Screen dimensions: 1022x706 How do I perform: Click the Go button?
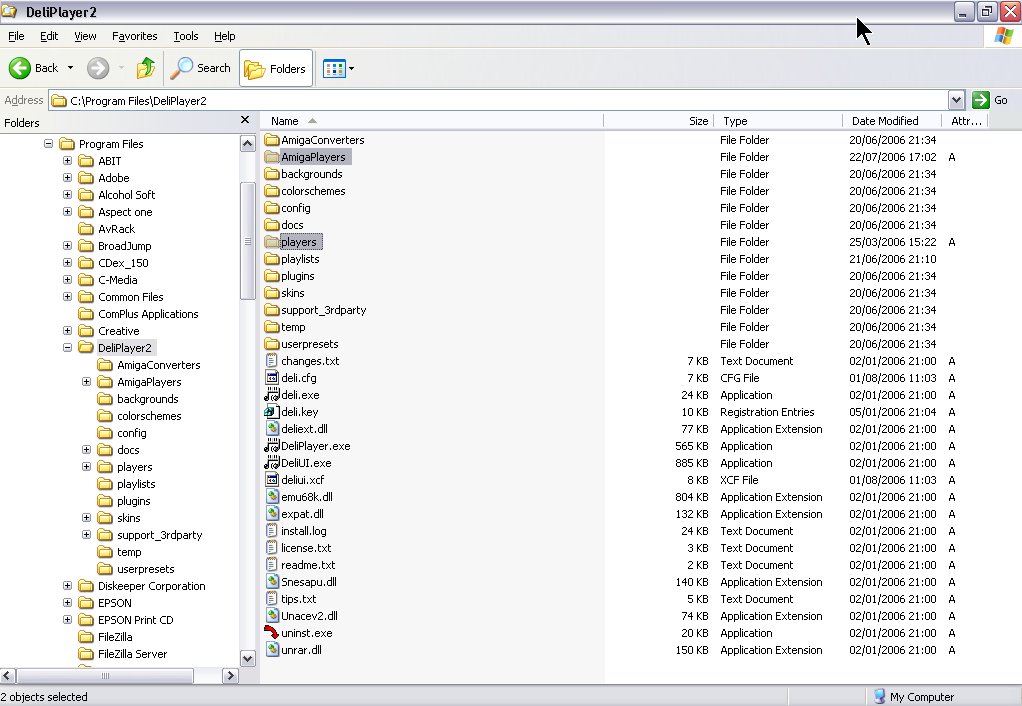(990, 100)
